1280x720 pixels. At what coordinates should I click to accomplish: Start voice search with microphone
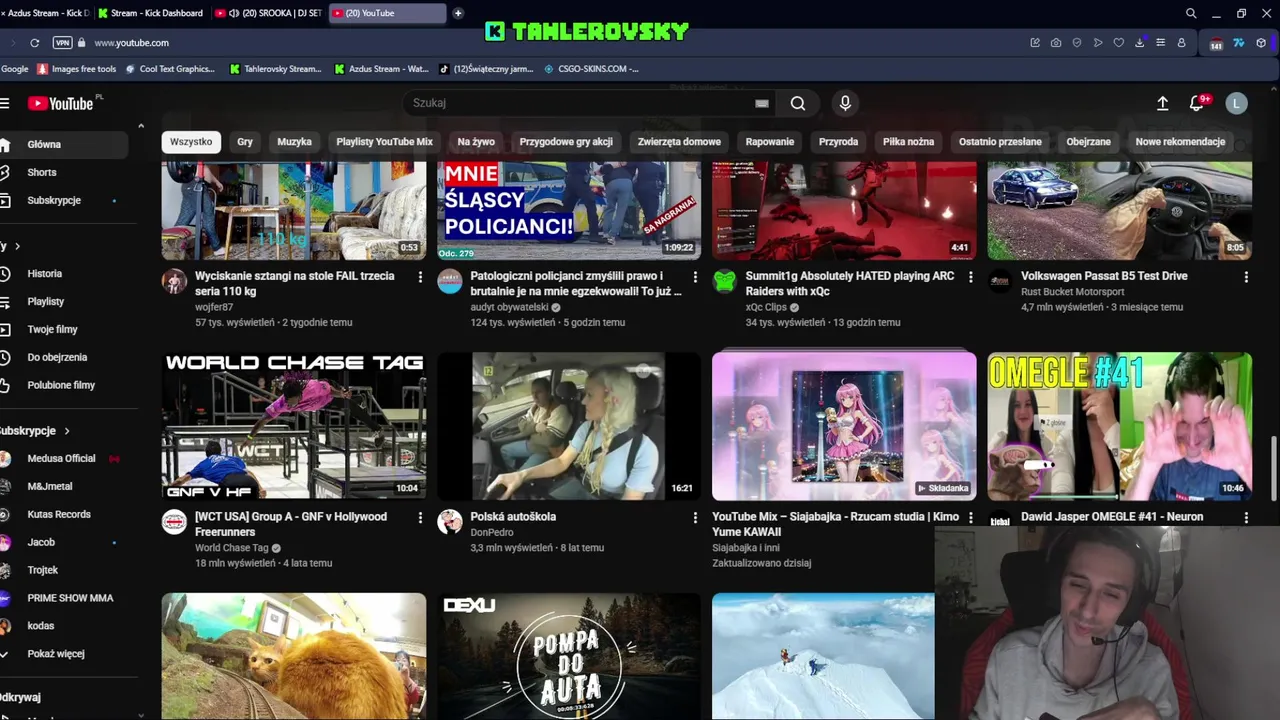845,103
